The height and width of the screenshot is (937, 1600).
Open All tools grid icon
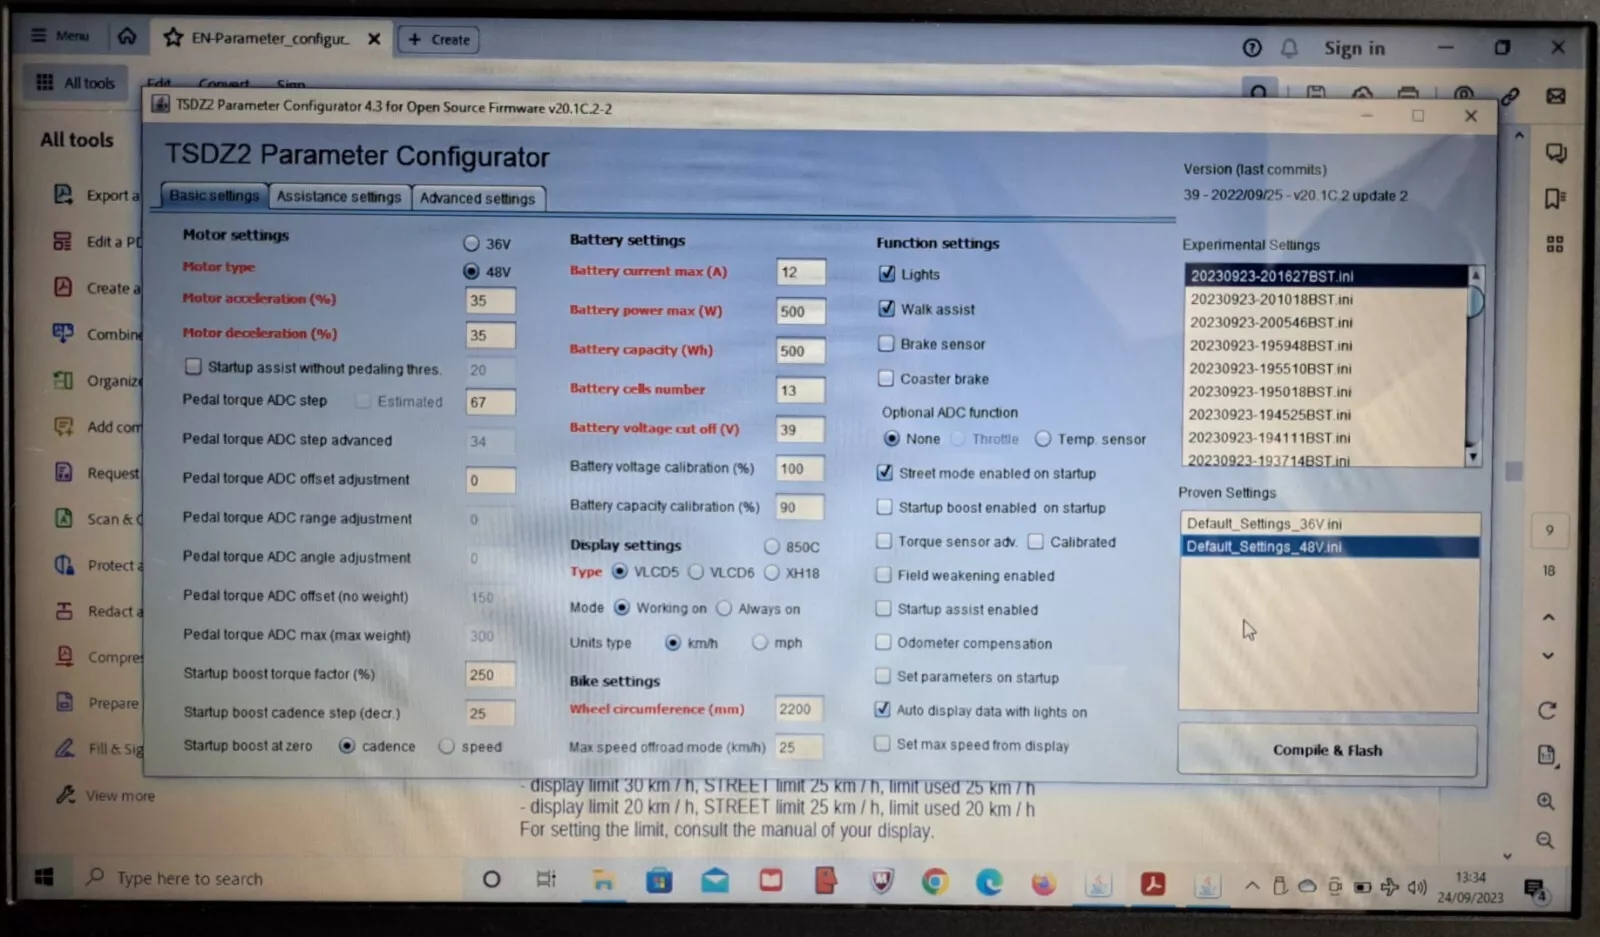(x=45, y=82)
